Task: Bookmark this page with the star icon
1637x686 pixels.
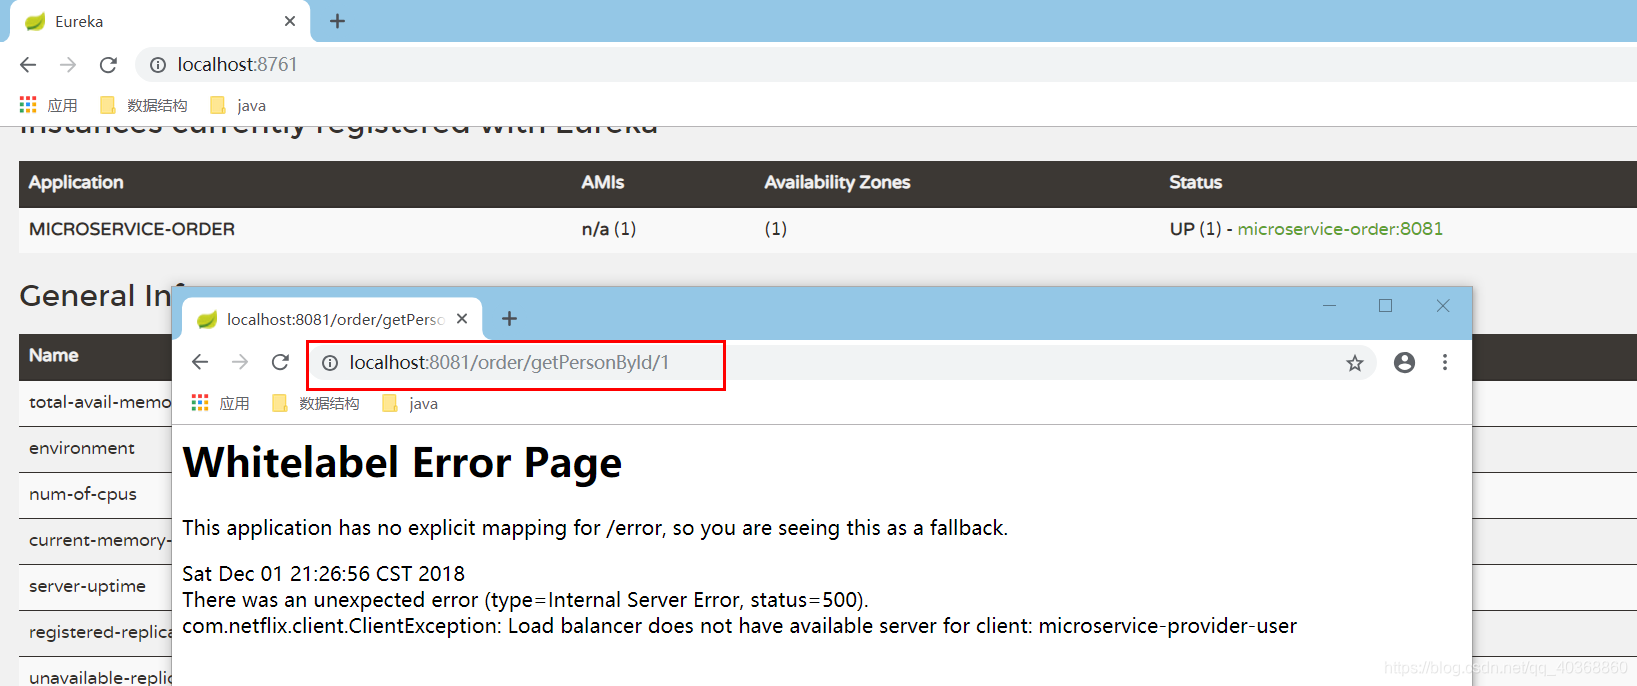Action: (x=1355, y=363)
